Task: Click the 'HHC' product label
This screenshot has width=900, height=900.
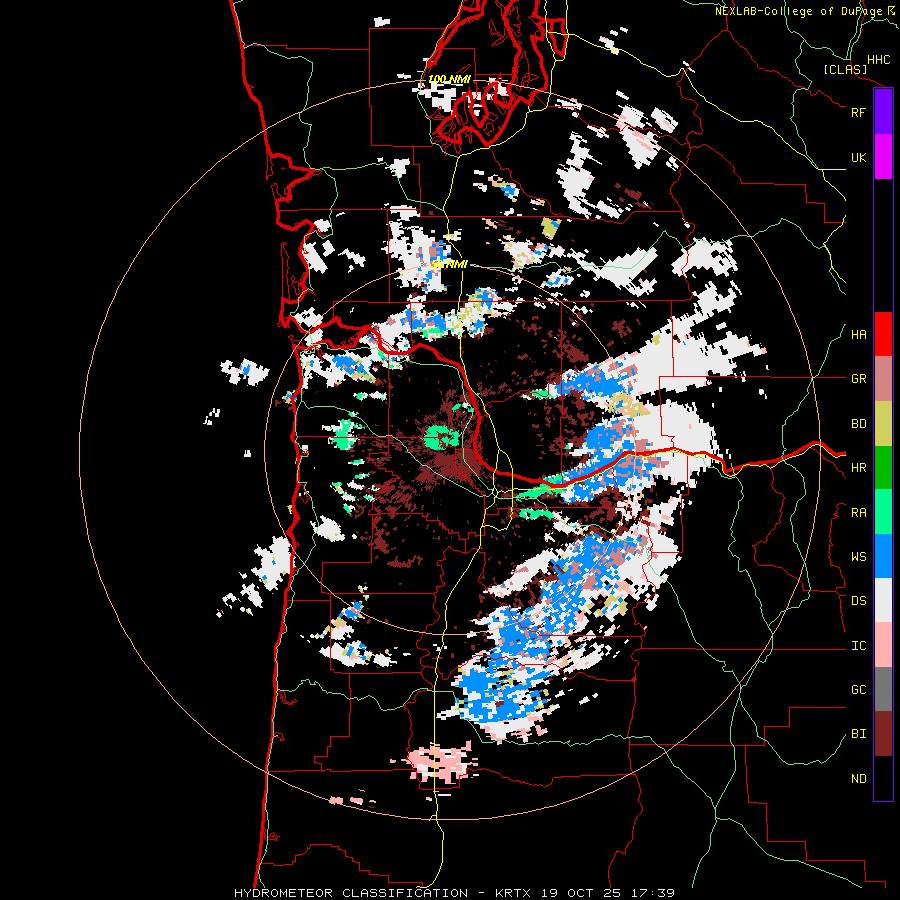Action: 878,60
